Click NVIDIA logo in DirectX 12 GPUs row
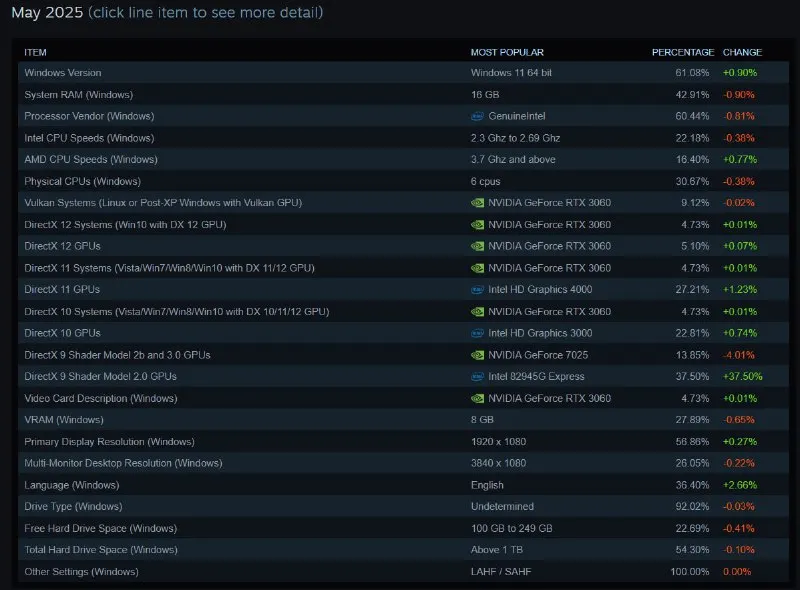 [x=477, y=247]
